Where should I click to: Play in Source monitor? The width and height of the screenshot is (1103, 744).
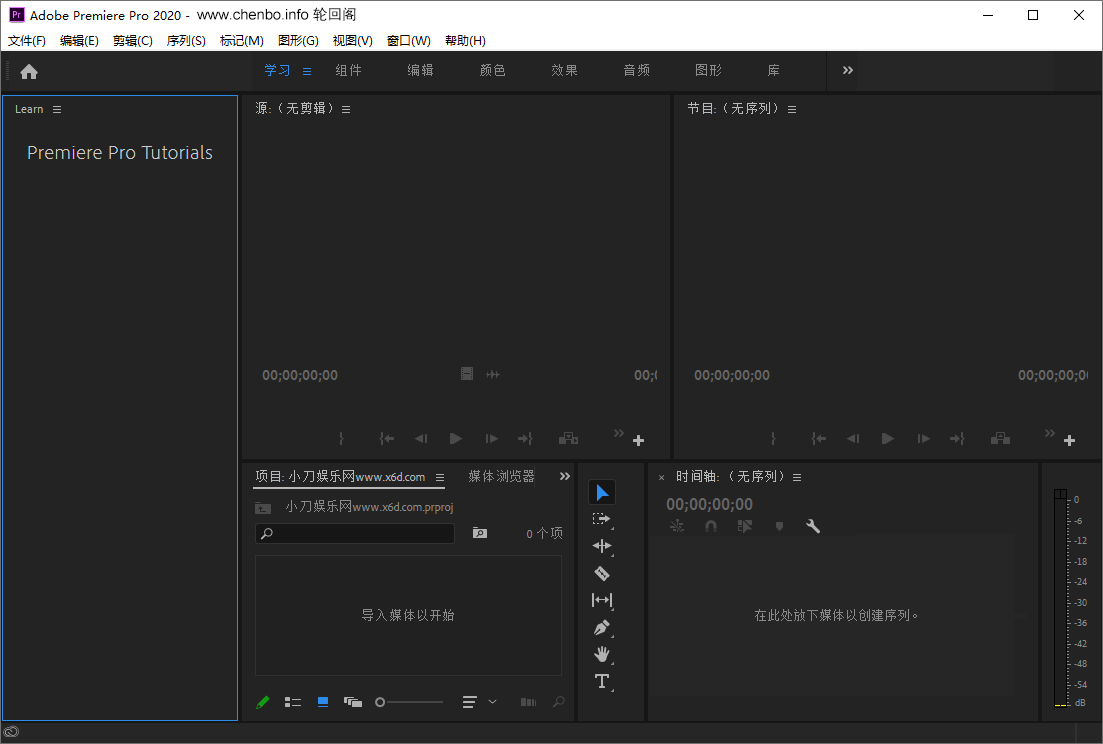pos(456,439)
